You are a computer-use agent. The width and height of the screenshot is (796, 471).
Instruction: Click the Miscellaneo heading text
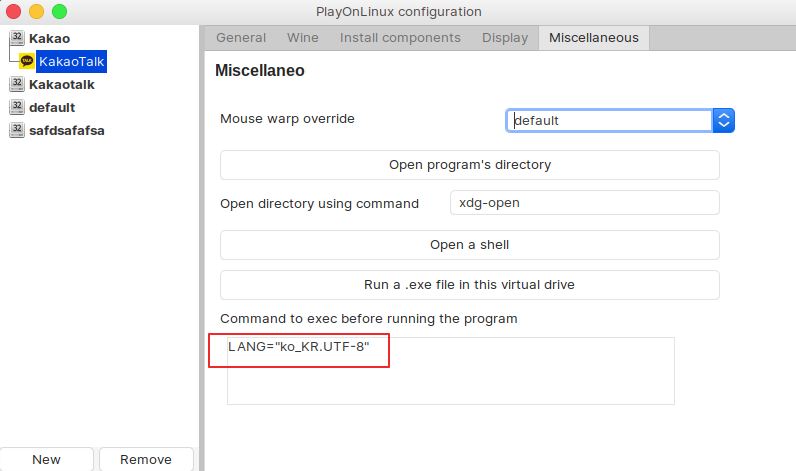point(260,71)
